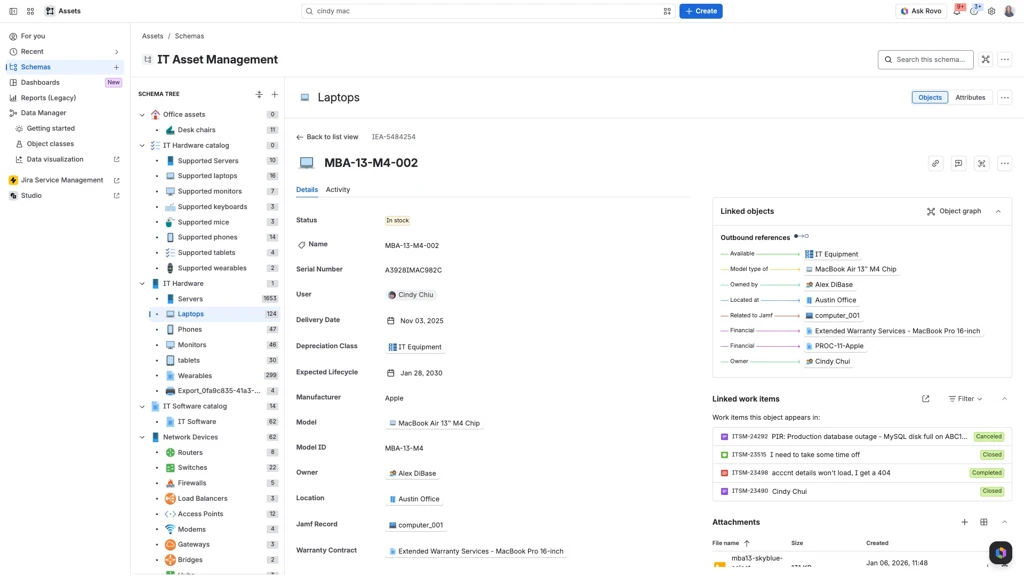Add a new attachment with plus icon
This screenshot has width=1024, height=576.
pos(965,522)
